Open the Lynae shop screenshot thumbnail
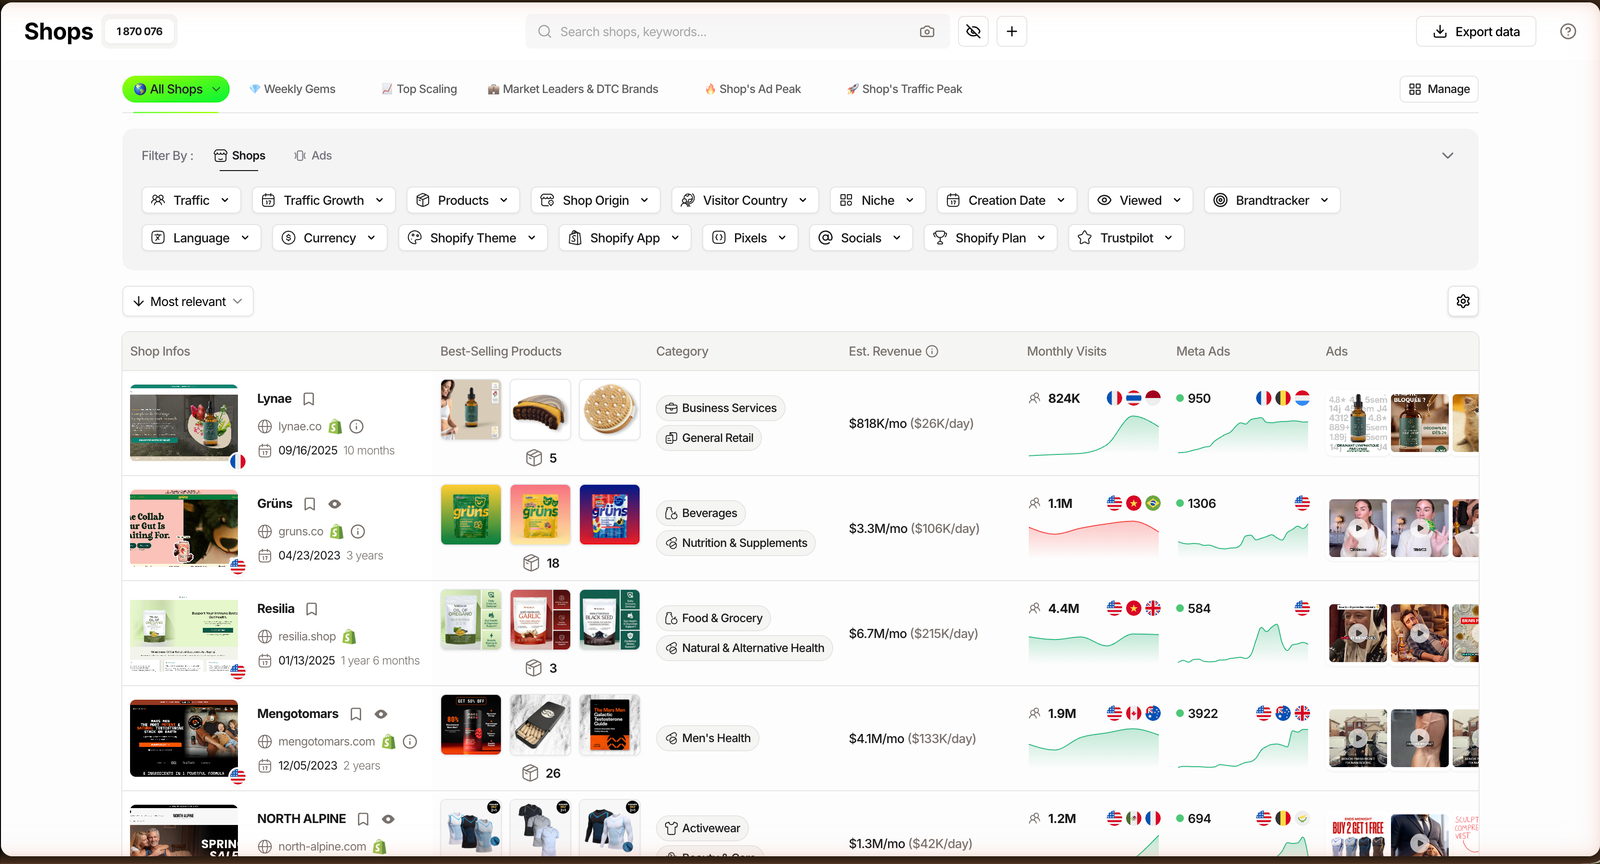 184,423
